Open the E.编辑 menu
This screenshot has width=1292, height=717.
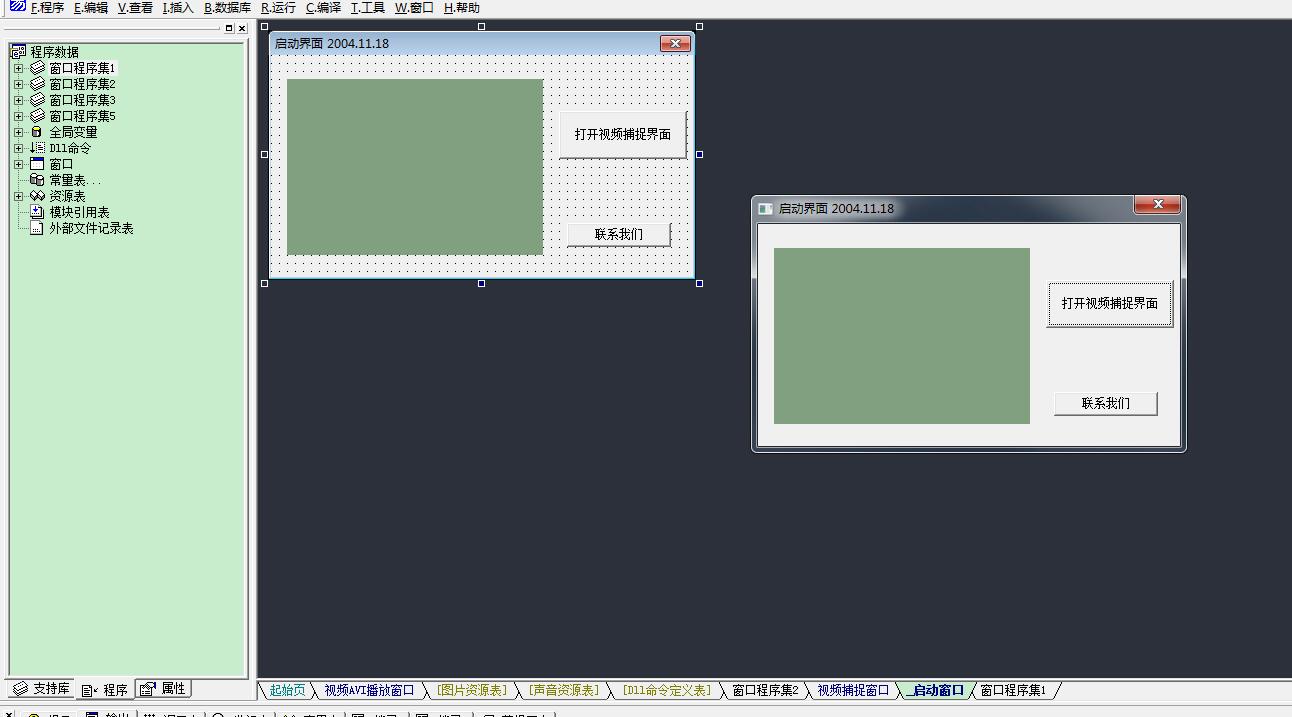coord(91,7)
